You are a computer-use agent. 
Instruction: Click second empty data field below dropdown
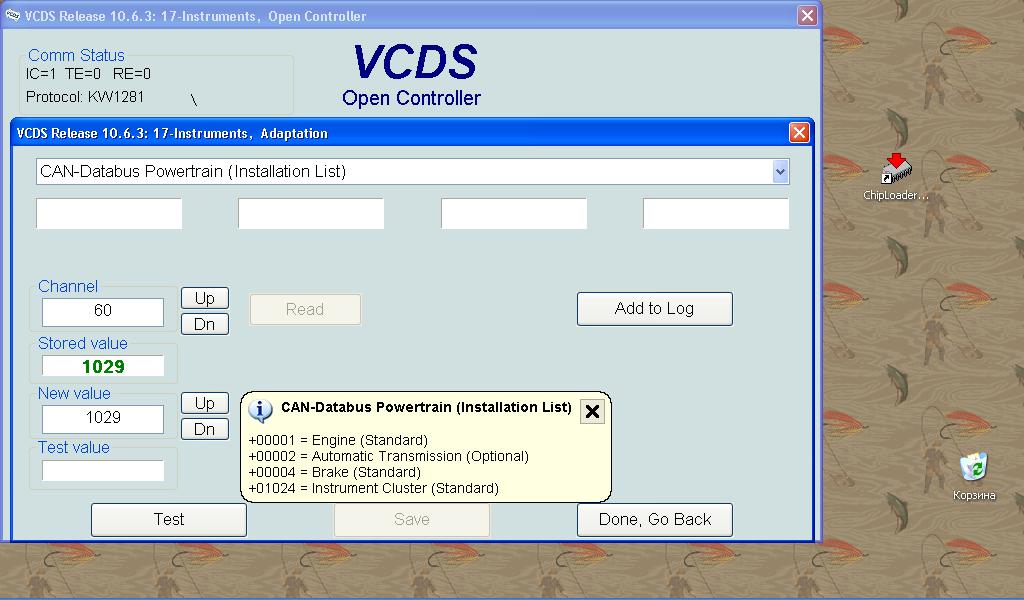pos(311,213)
